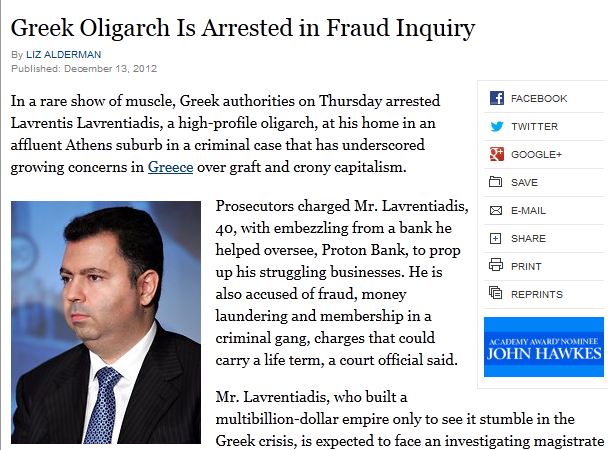
Task: Click the Reprints pages icon
Action: tap(496, 294)
